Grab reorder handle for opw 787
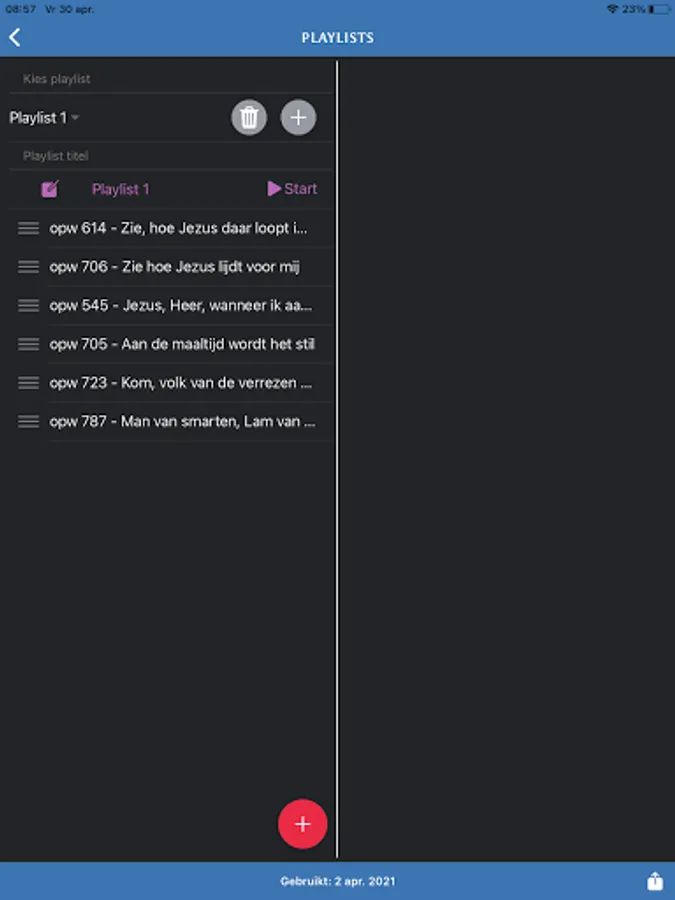This screenshot has width=675, height=900. pyautogui.click(x=28, y=421)
